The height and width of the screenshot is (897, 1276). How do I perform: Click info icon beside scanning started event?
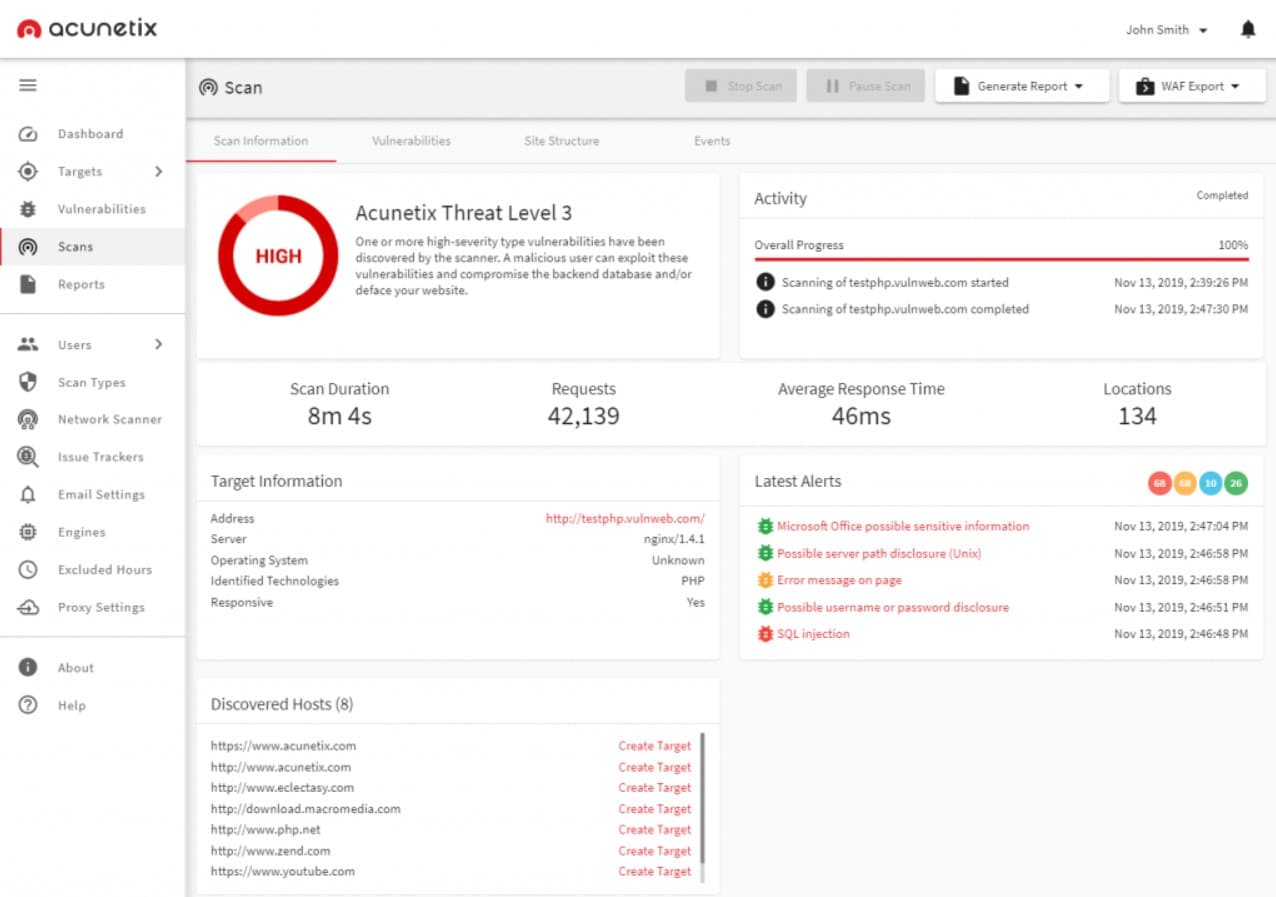(x=765, y=282)
